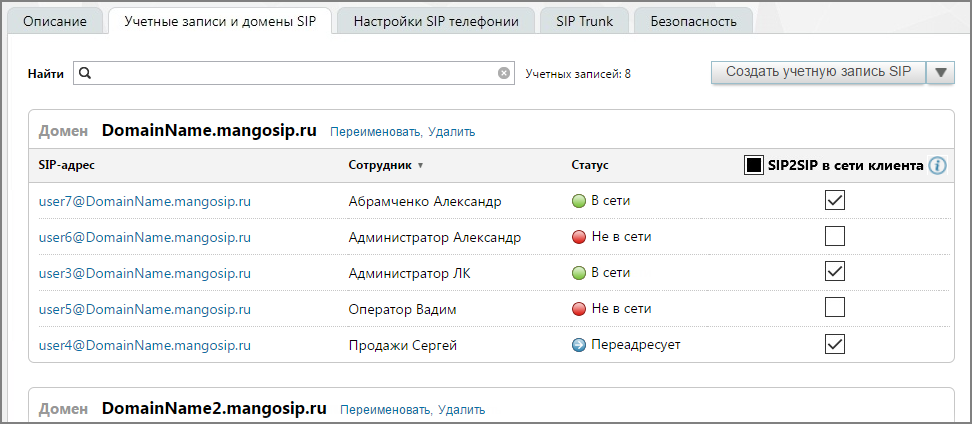This screenshot has width=972, height=424.
Task: Click the magnifier icon in search box
Action: tap(86, 73)
